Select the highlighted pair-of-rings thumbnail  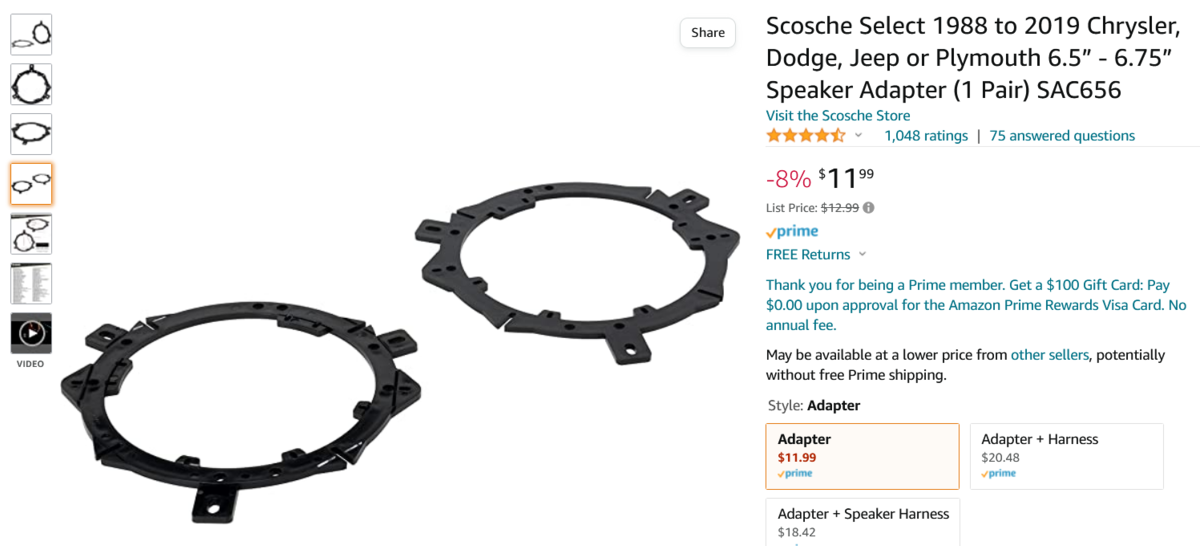(31, 184)
